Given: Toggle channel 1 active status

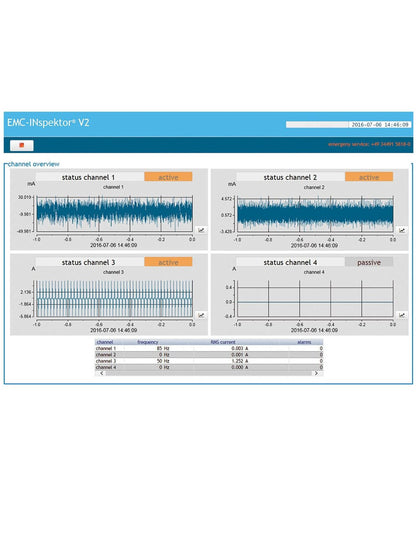Looking at the screenshot, I should click(168, 177).
